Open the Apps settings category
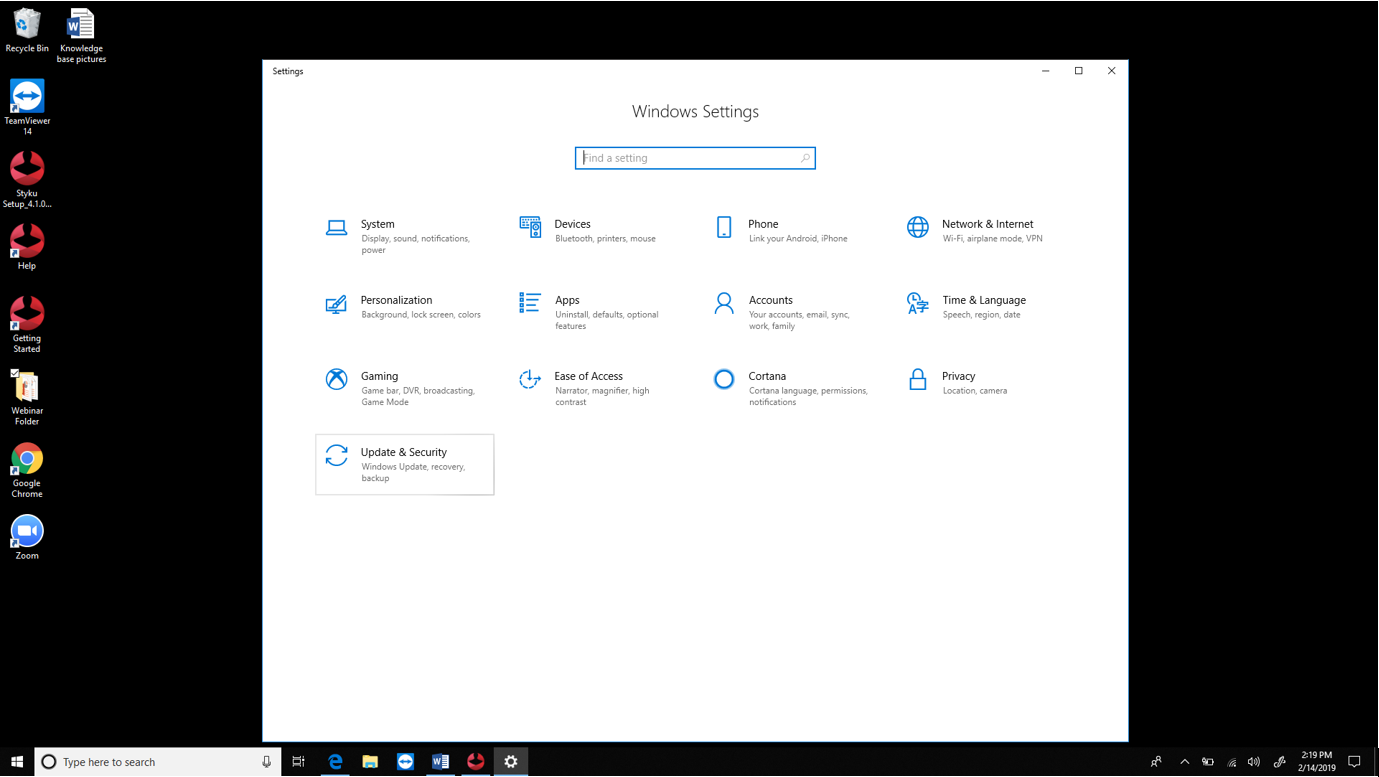 567,301
